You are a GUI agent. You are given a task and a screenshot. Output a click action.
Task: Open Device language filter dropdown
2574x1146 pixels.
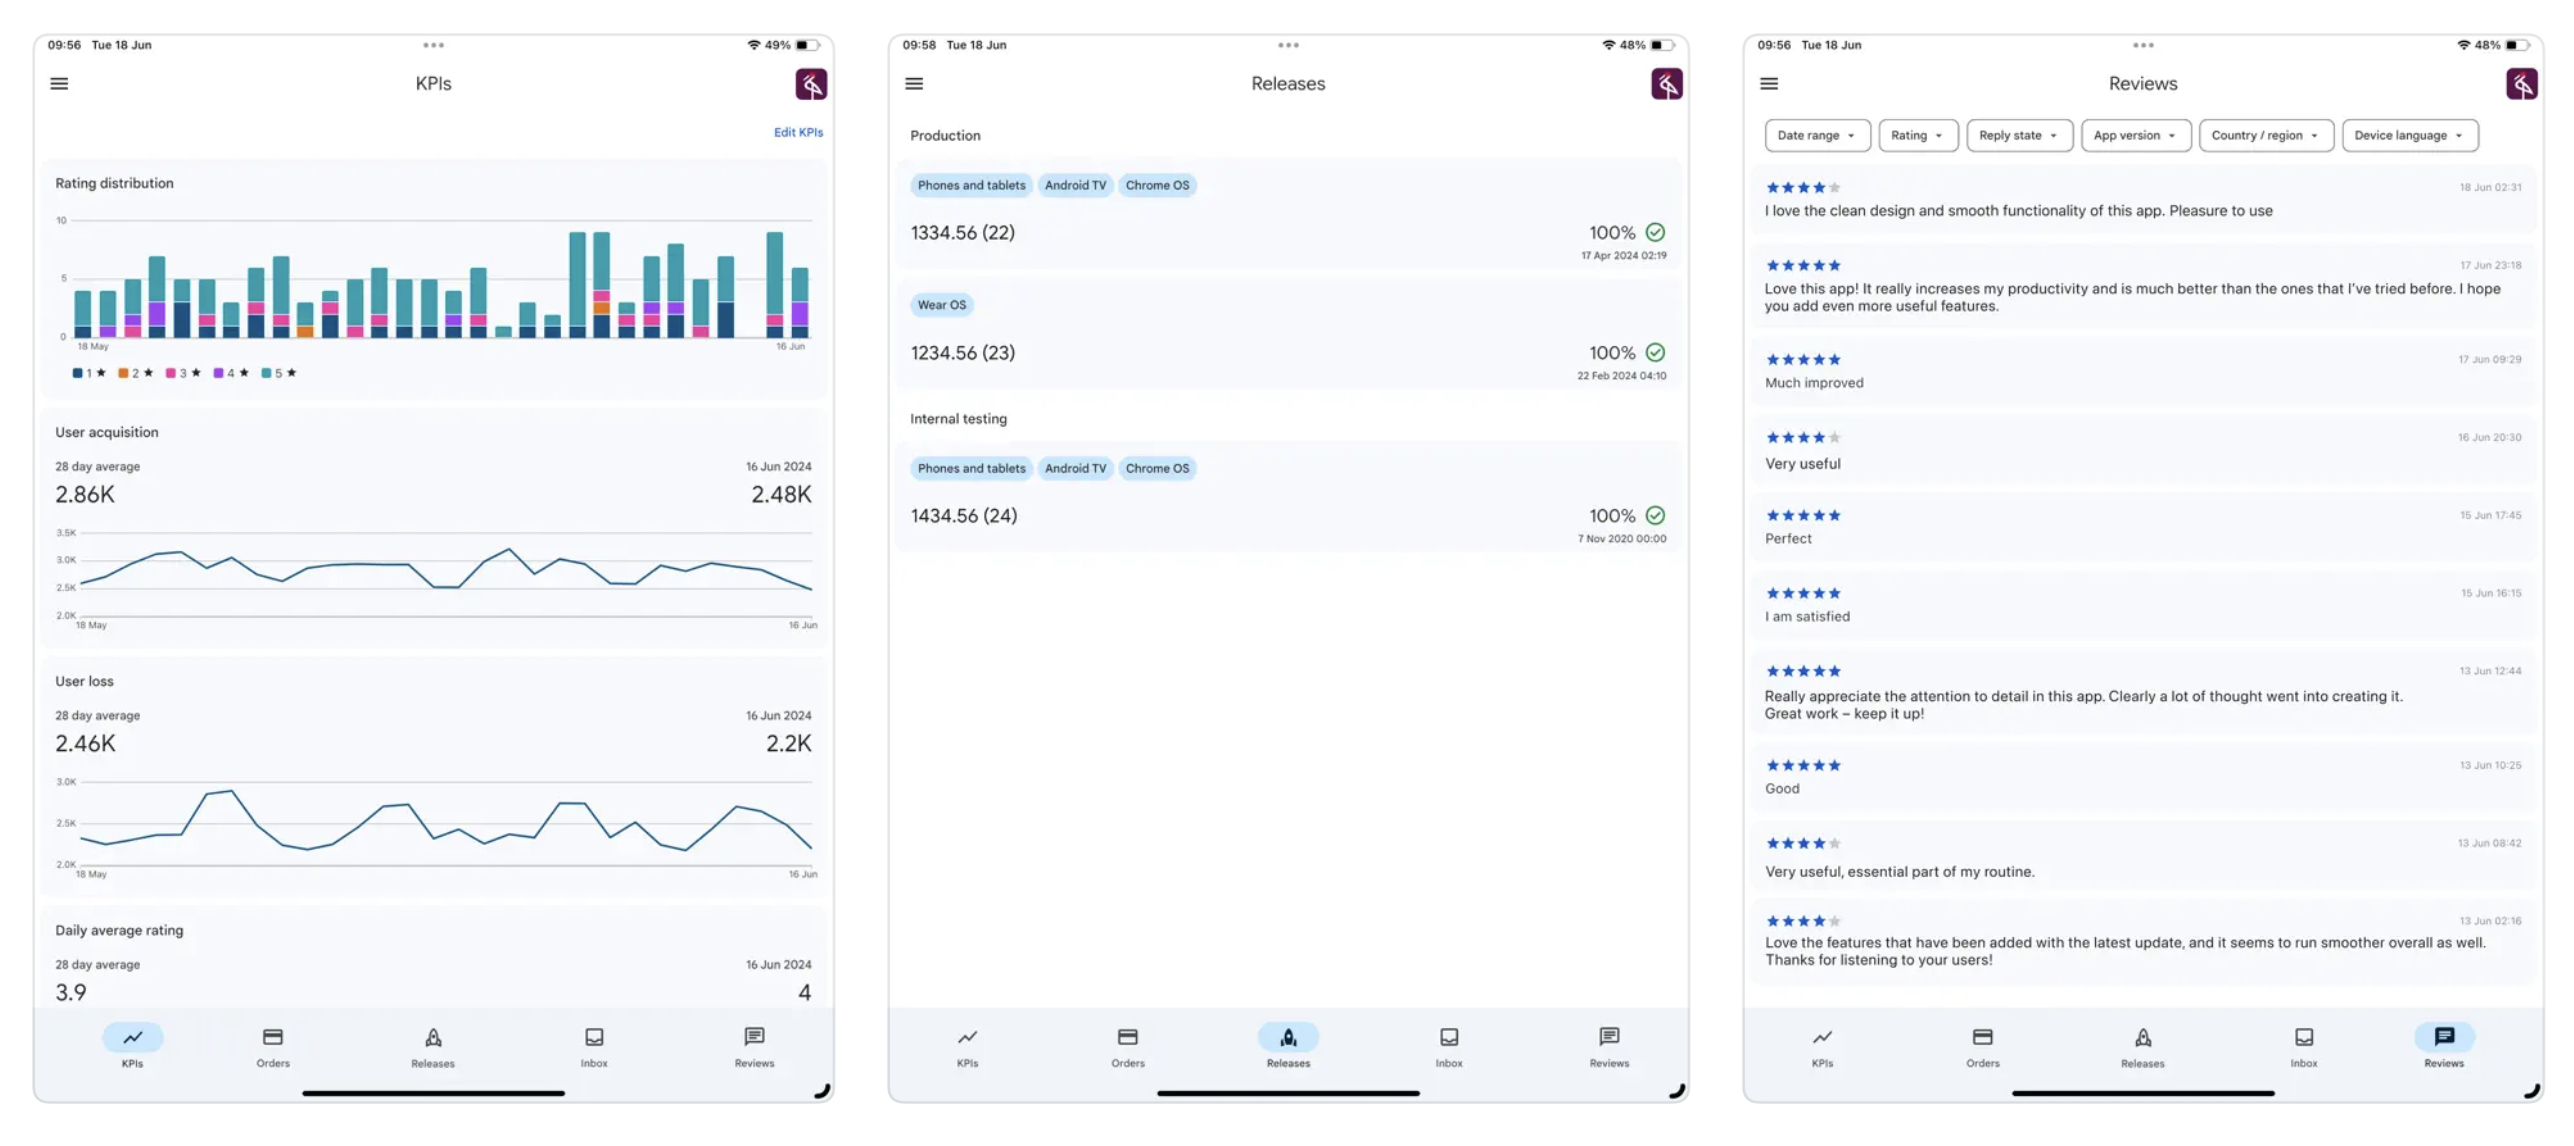click(2409, 135)
